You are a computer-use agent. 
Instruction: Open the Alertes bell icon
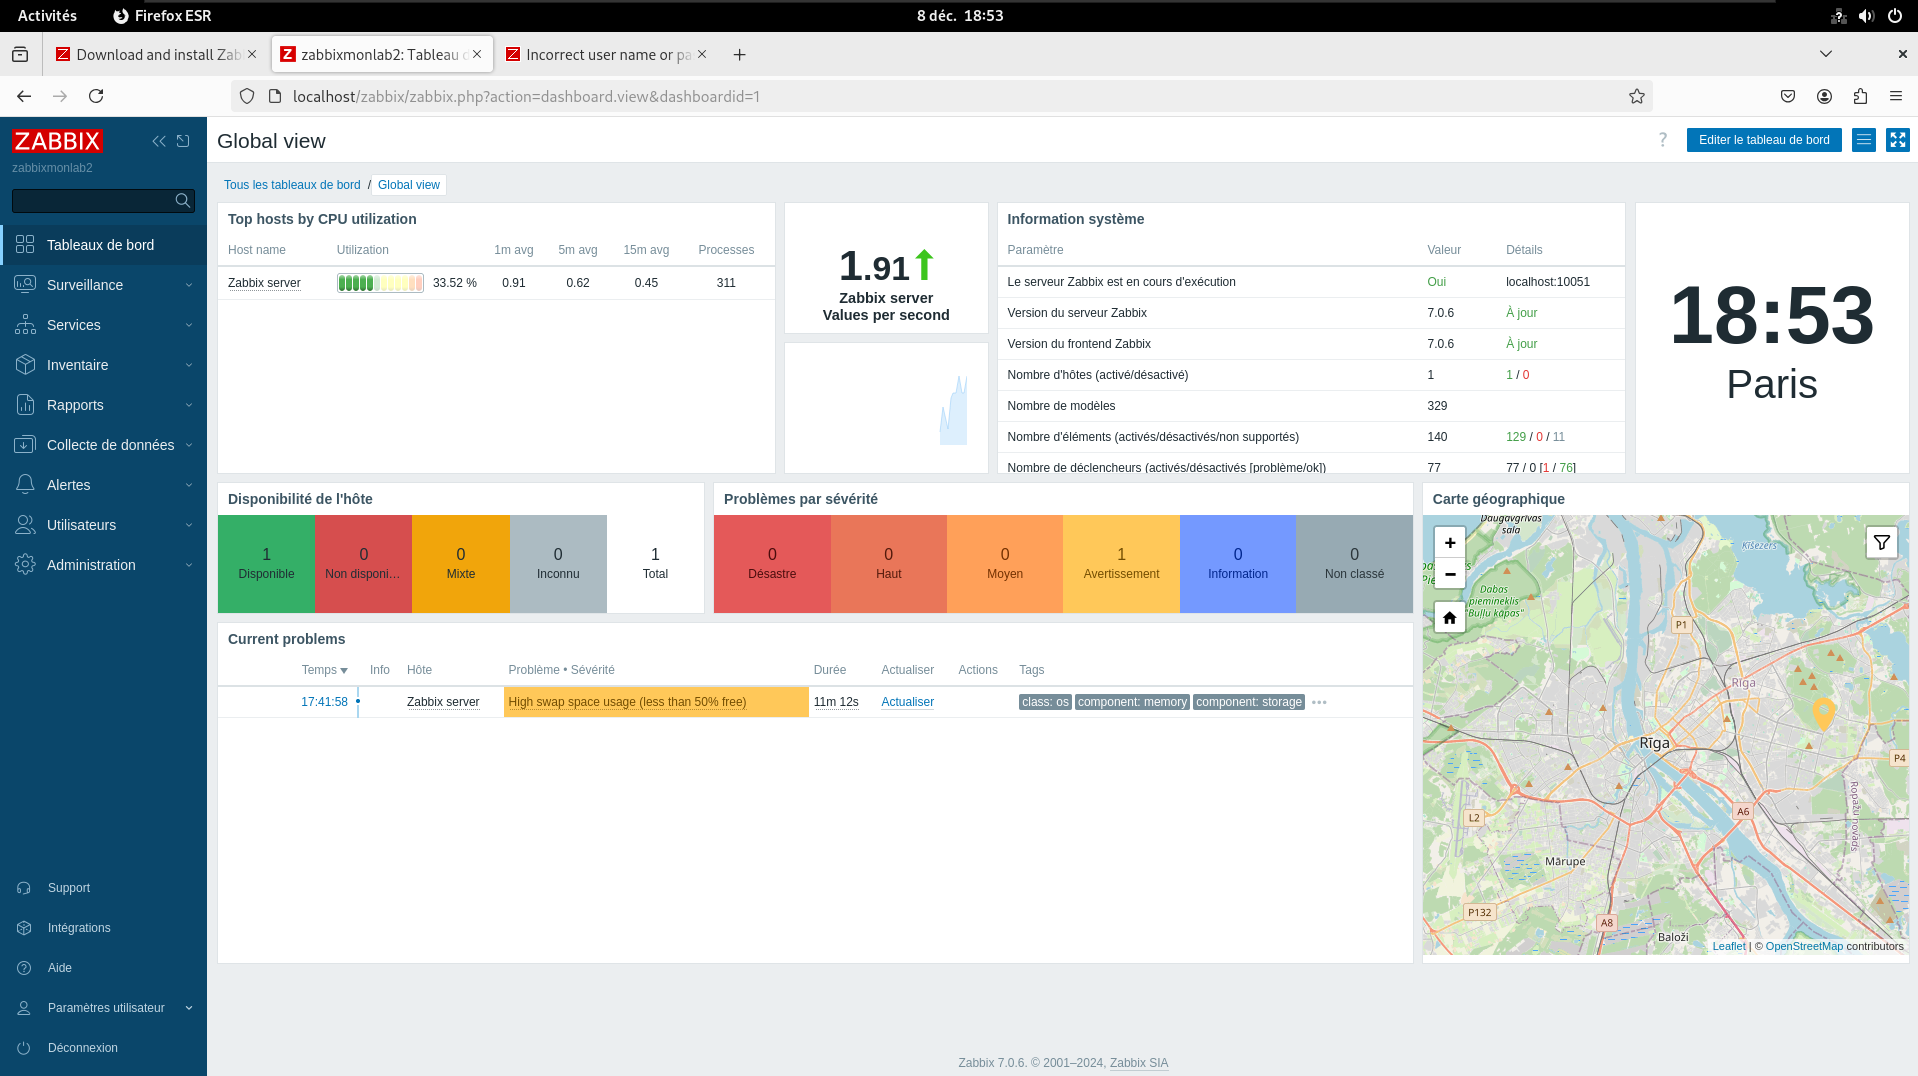click(x=26, y=484)
